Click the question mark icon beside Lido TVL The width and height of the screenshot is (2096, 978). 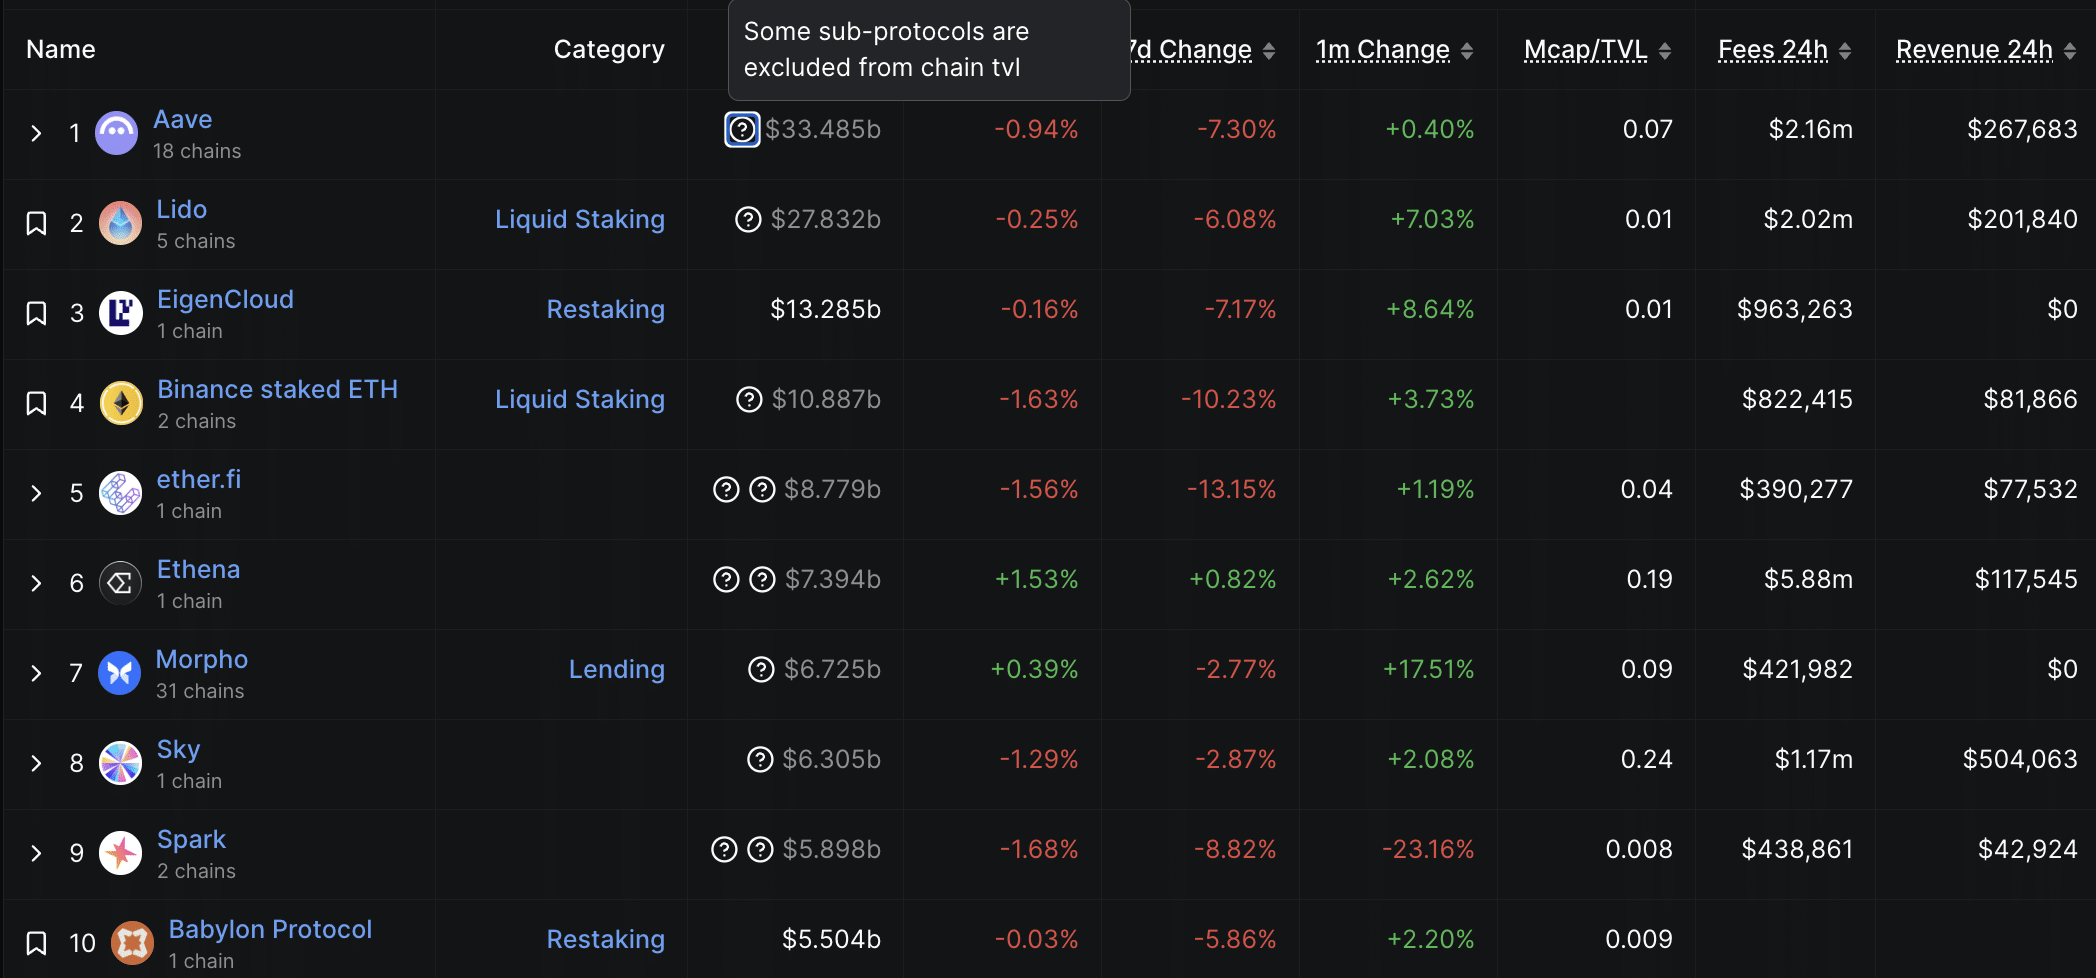tap(748, 219)
